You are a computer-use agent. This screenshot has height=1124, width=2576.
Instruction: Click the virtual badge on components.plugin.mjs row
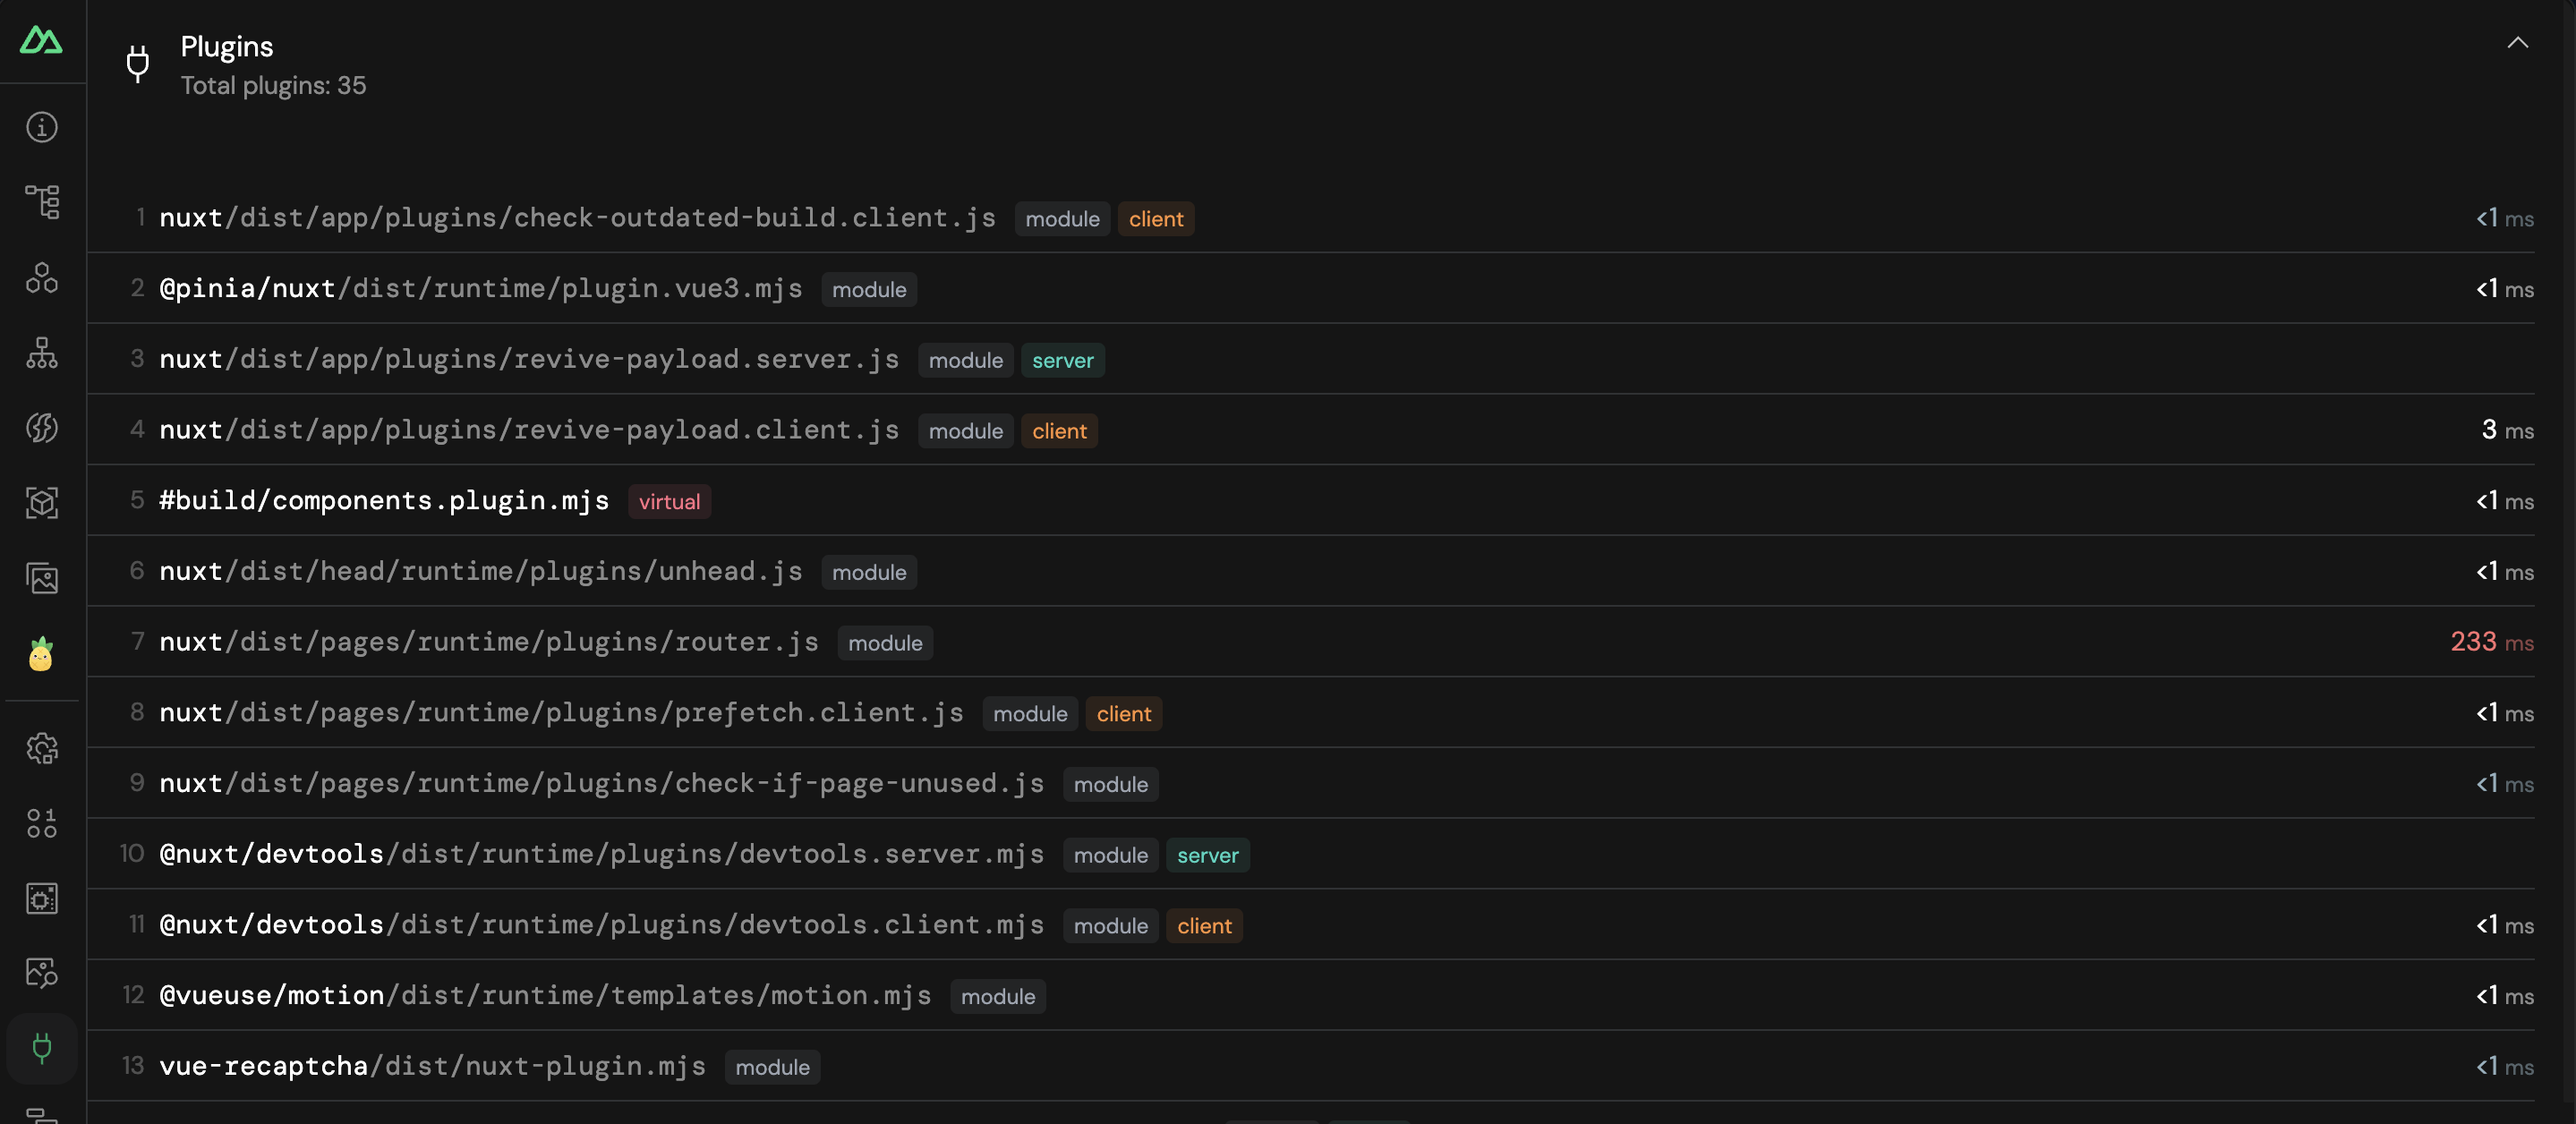click(669, 502)
